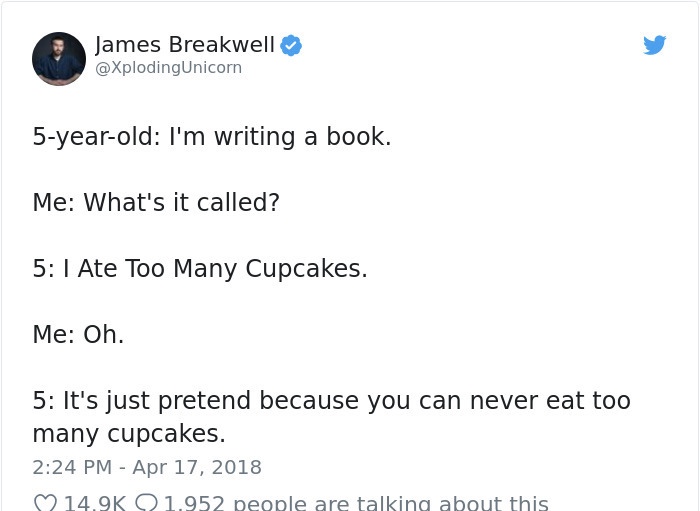Click the 1,952 conversation number
Image resolution: width=700 pixels, height=511 pixels.
[x=194, y=503]
